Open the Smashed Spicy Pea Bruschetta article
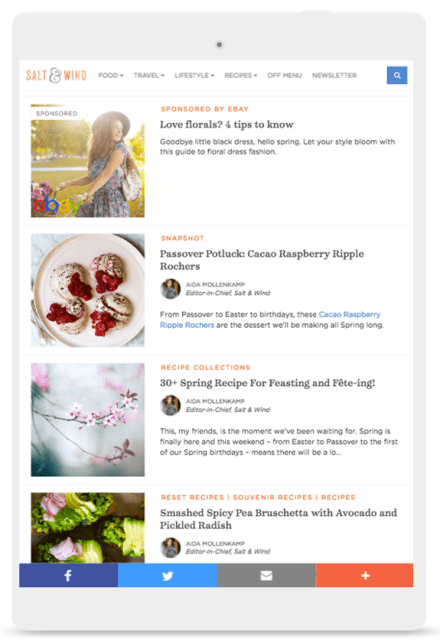The width and height of the screenshot is (440, 642). pos(278,519)
